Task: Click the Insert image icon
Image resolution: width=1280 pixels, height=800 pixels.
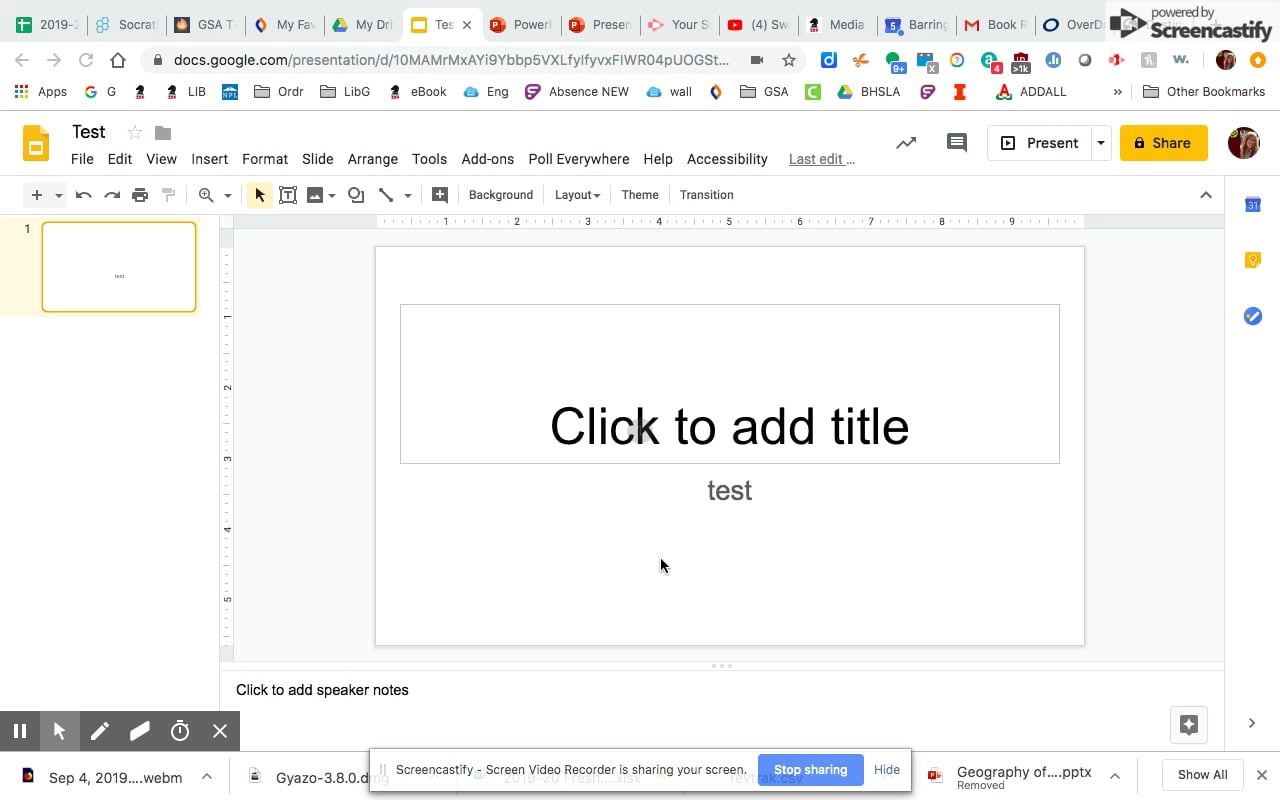Action: [x=315, y=195]
